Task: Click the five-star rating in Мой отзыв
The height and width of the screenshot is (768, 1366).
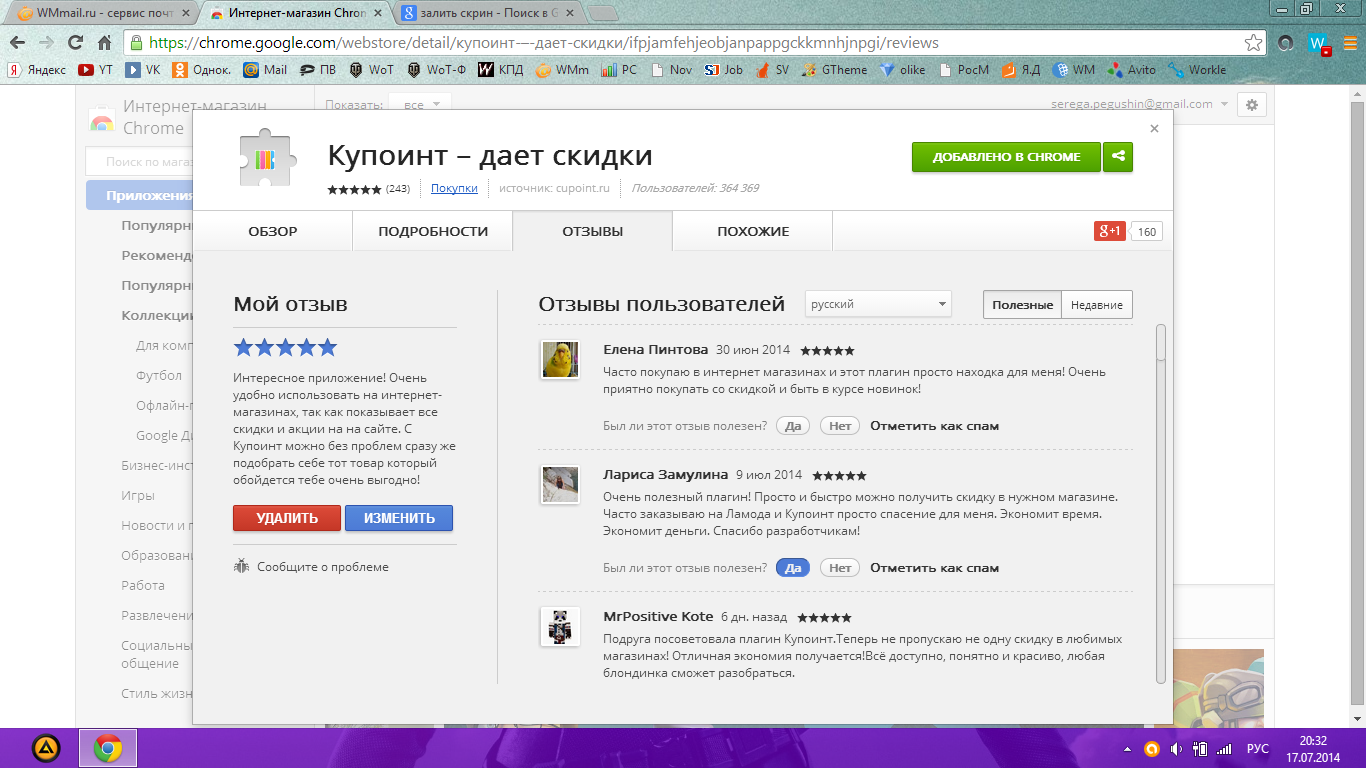Action: (x=285, y=348)
